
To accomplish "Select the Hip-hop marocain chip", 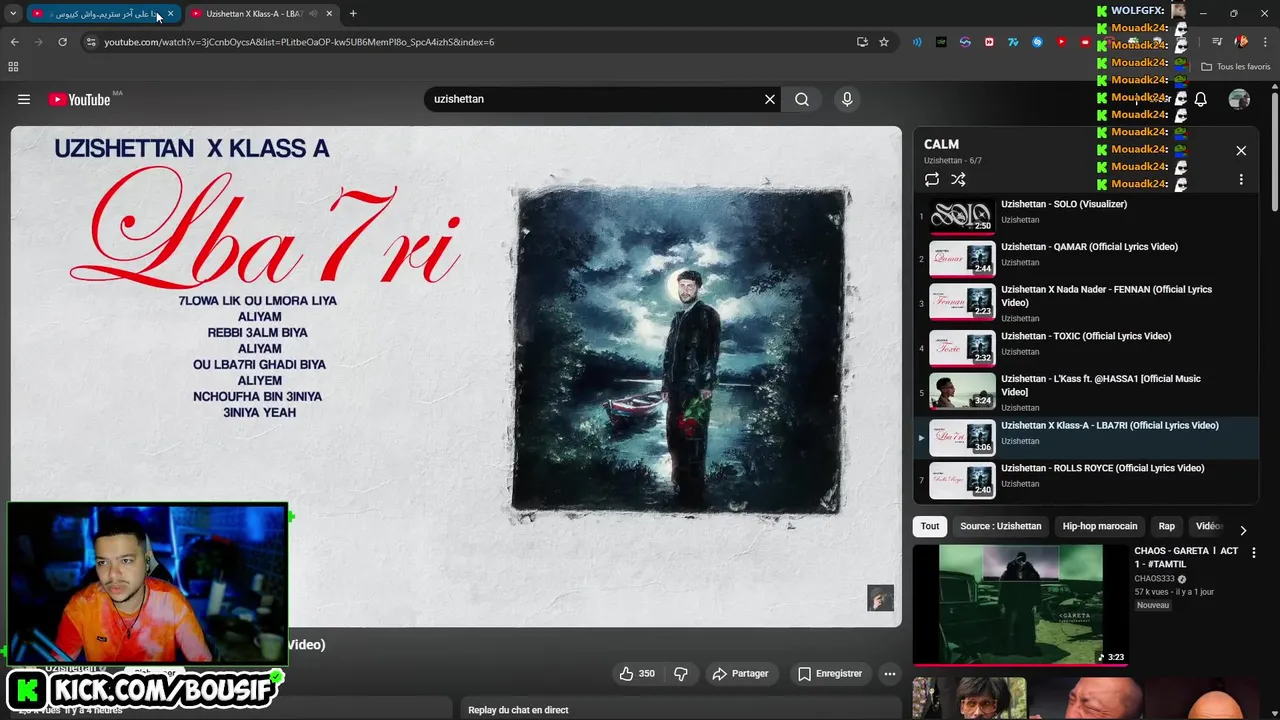I will coord(1100,526).
